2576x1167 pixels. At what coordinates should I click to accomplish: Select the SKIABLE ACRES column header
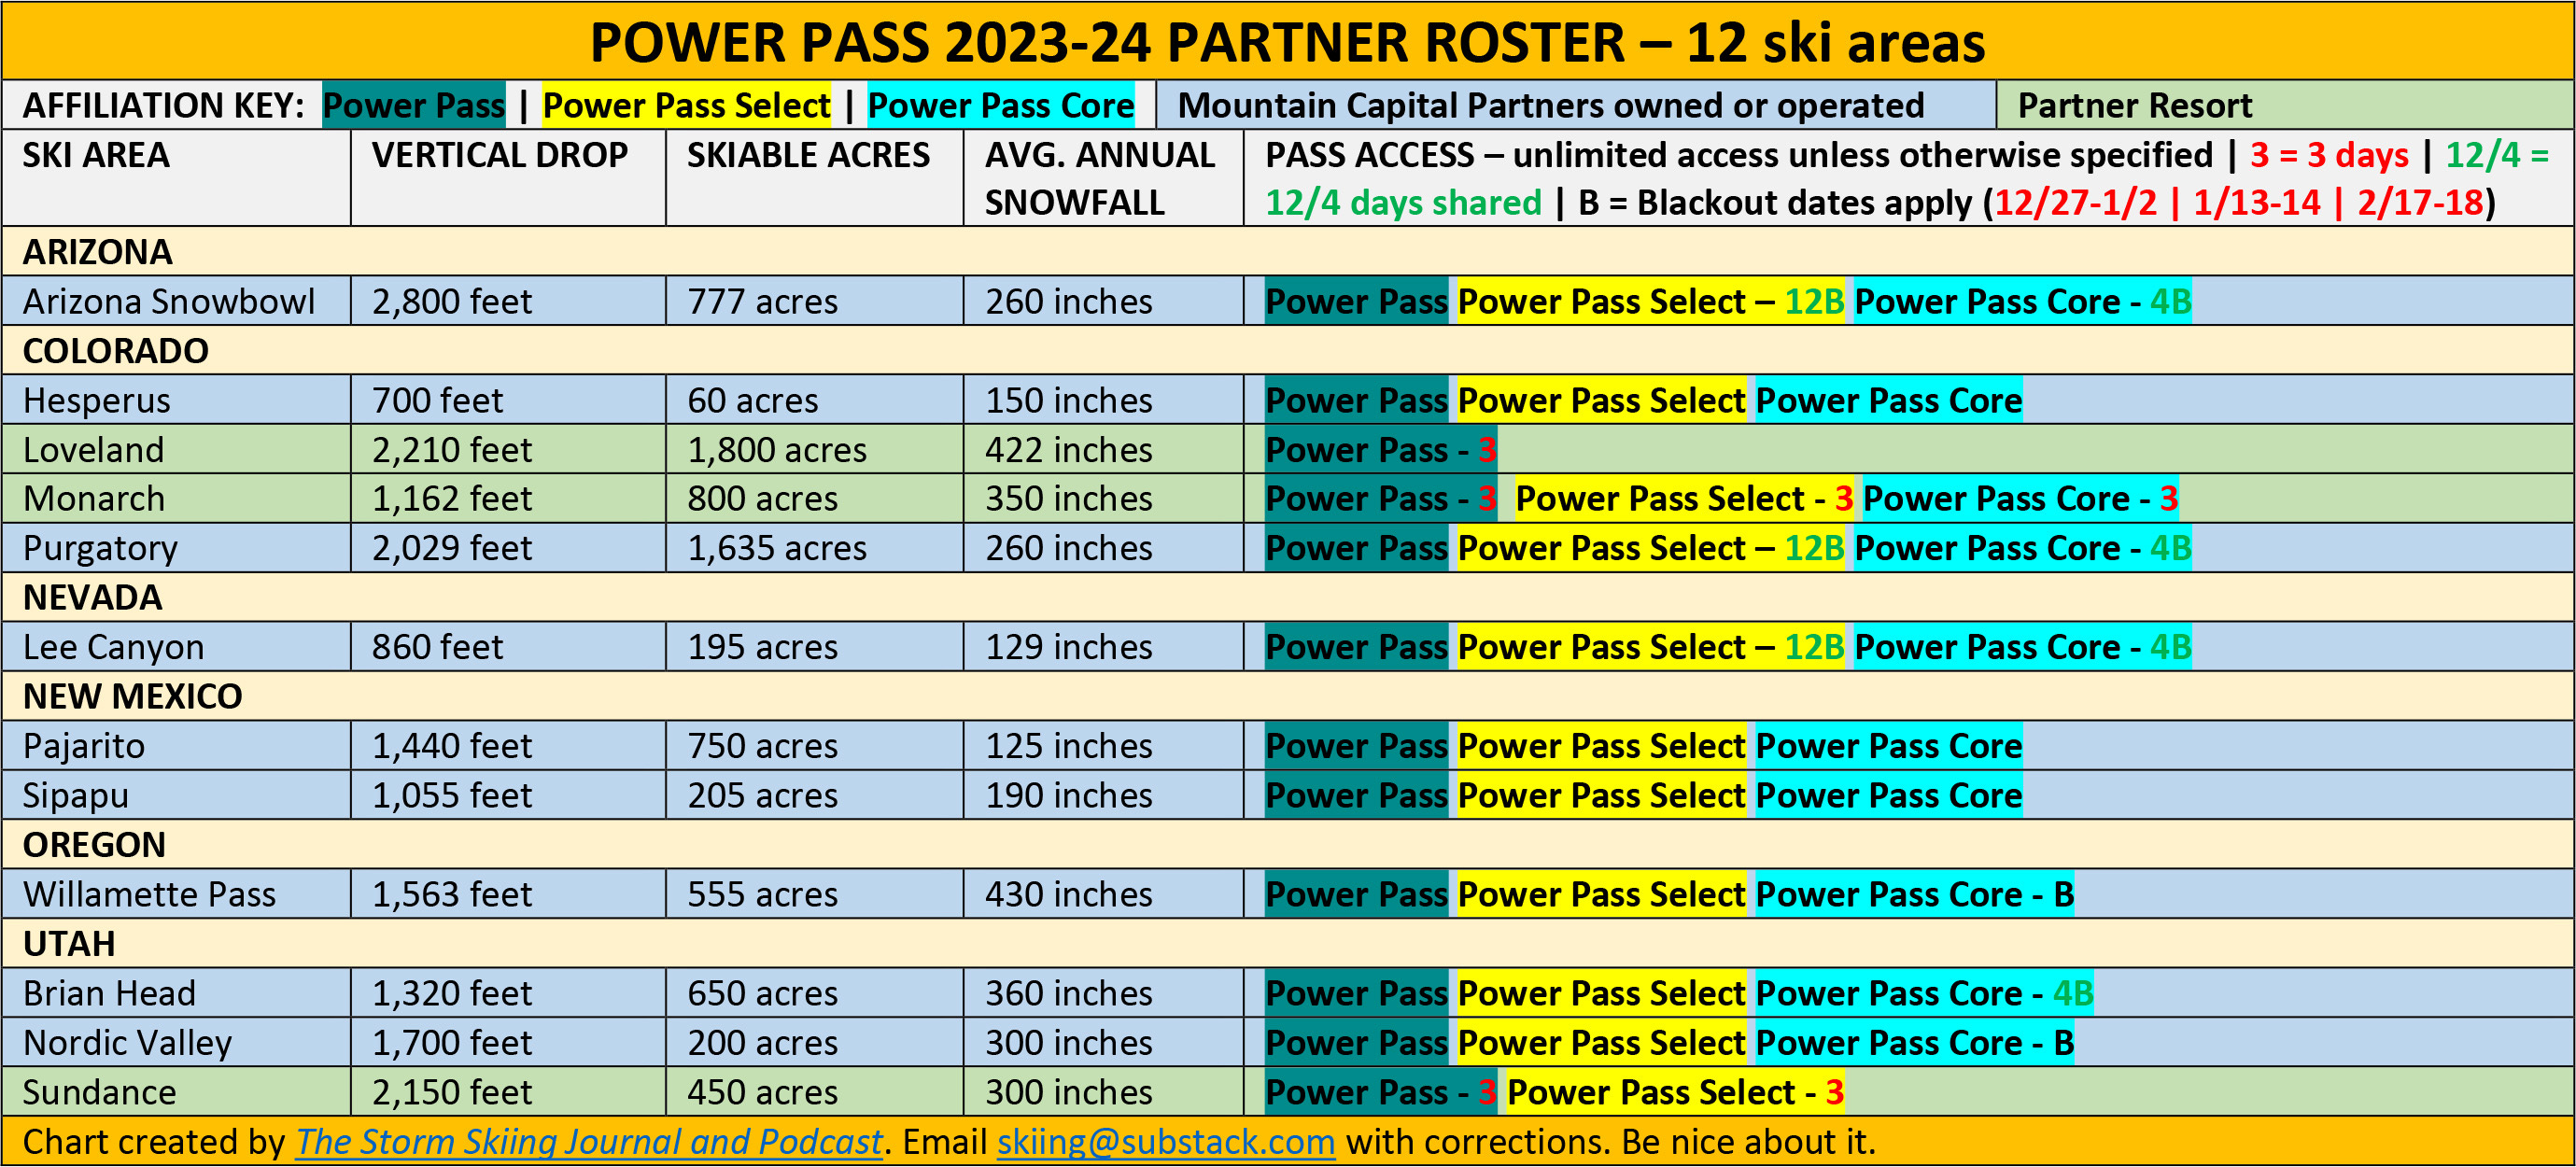click(x=808, y=156)
